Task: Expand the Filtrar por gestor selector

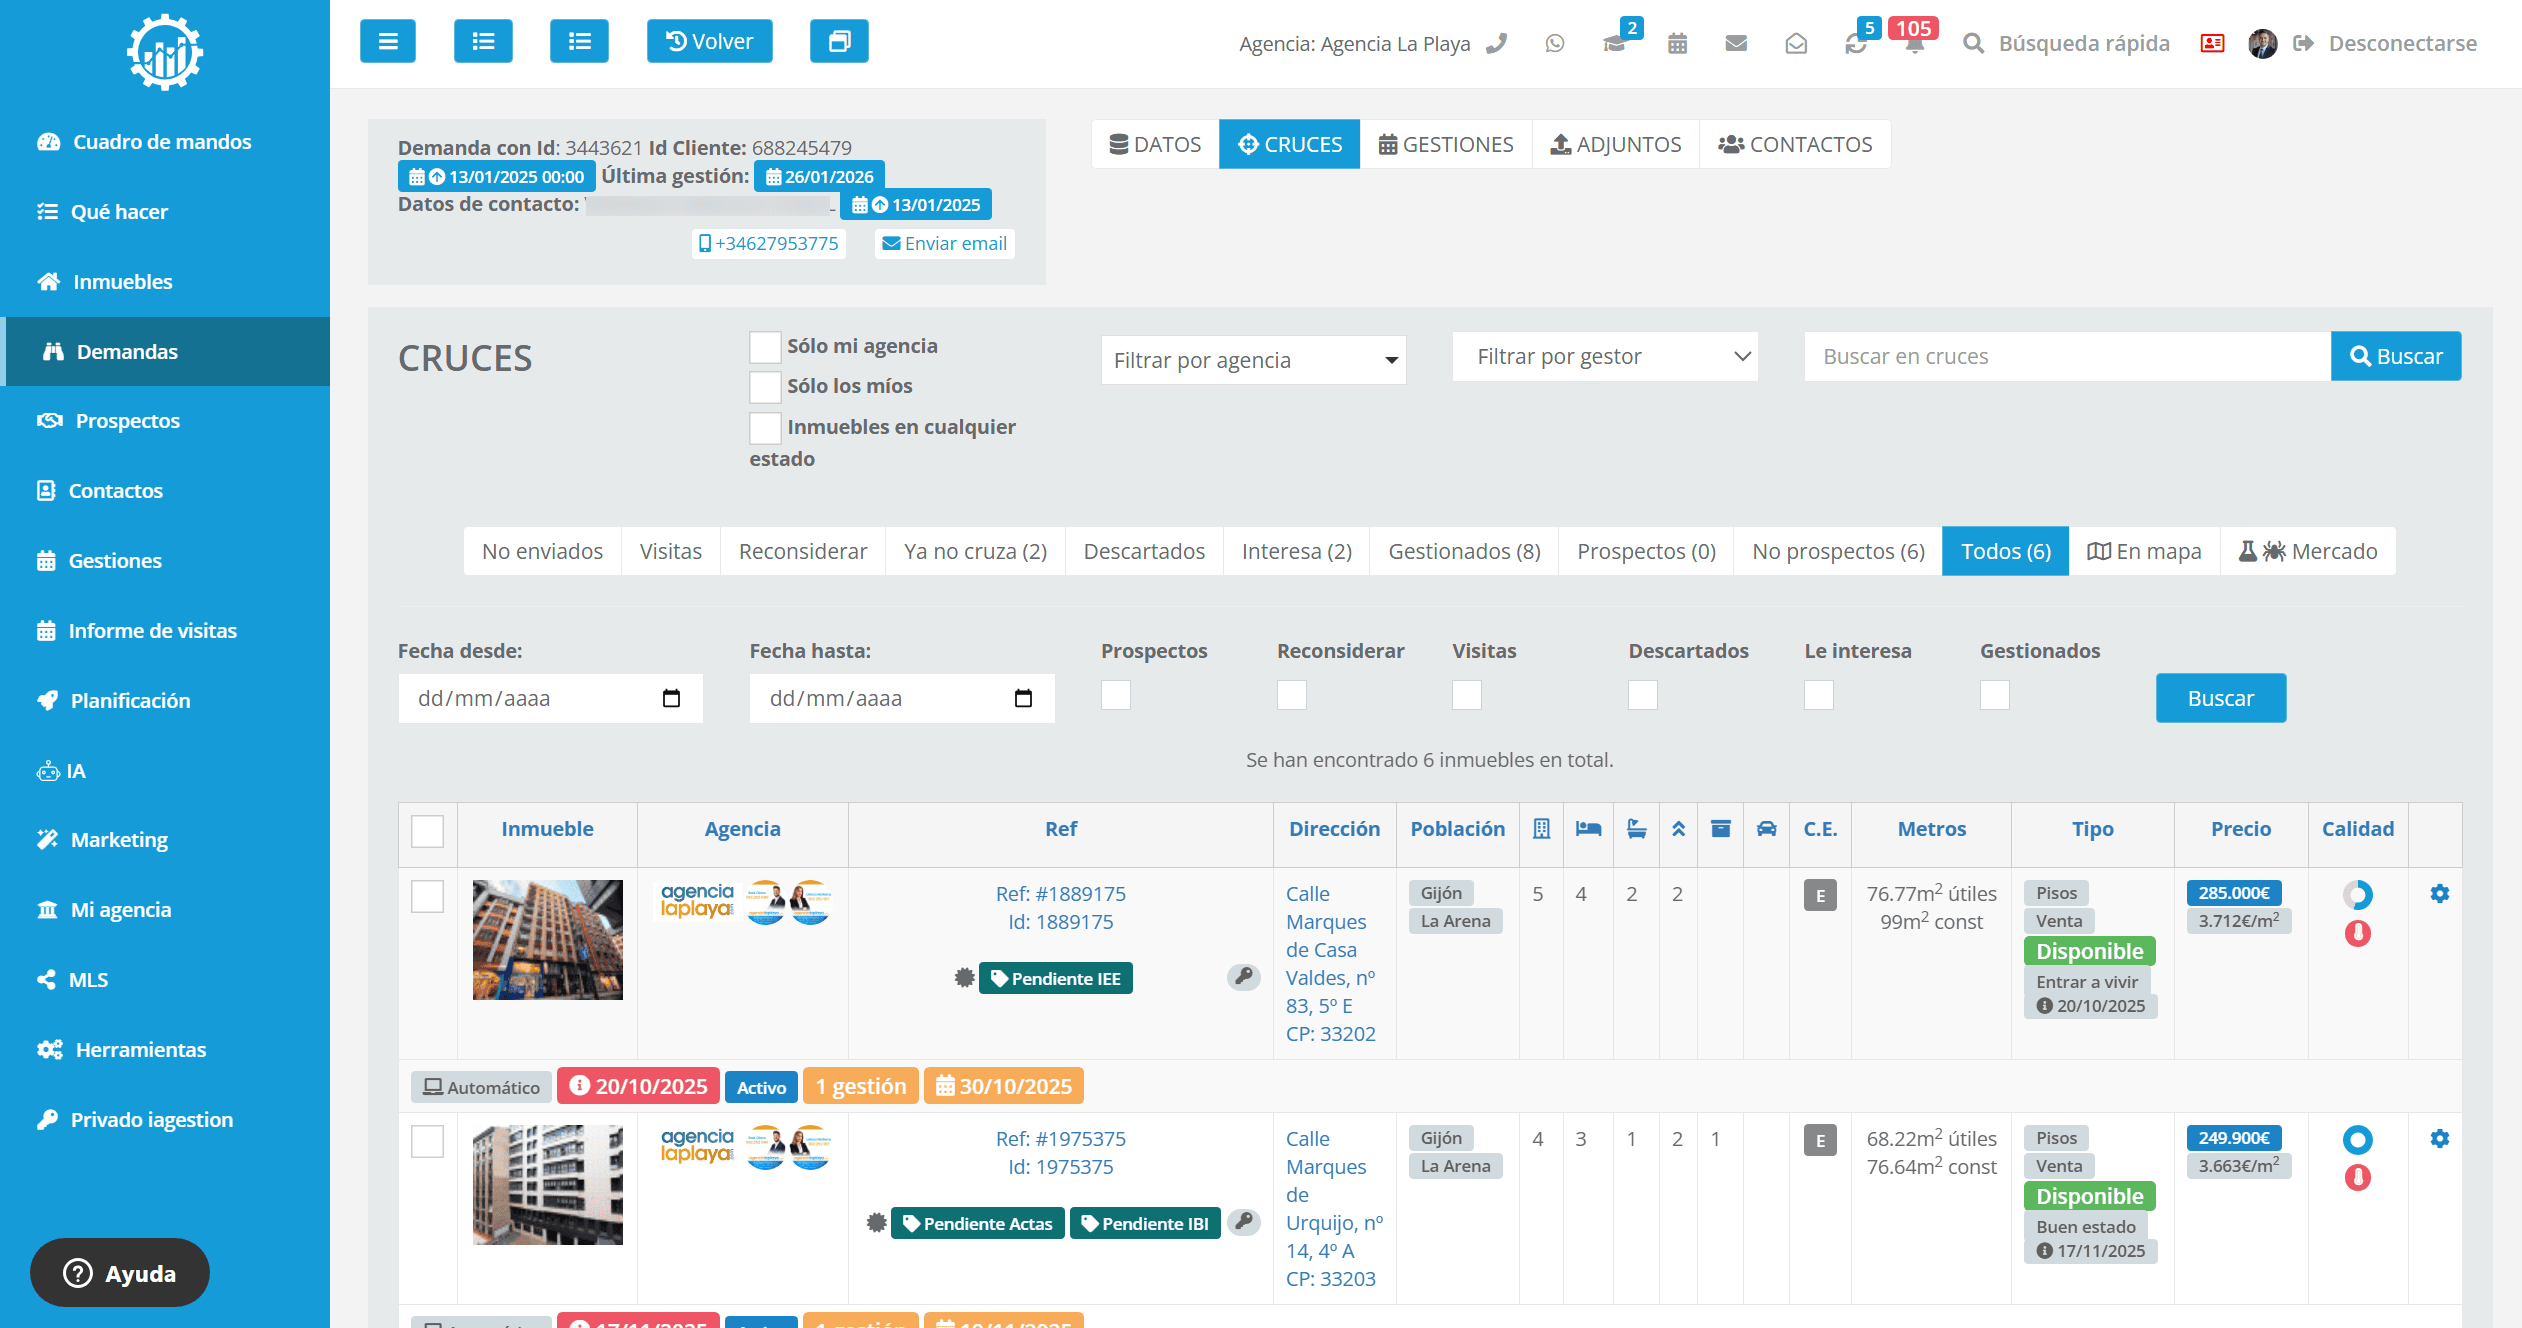Action: 1604,357
